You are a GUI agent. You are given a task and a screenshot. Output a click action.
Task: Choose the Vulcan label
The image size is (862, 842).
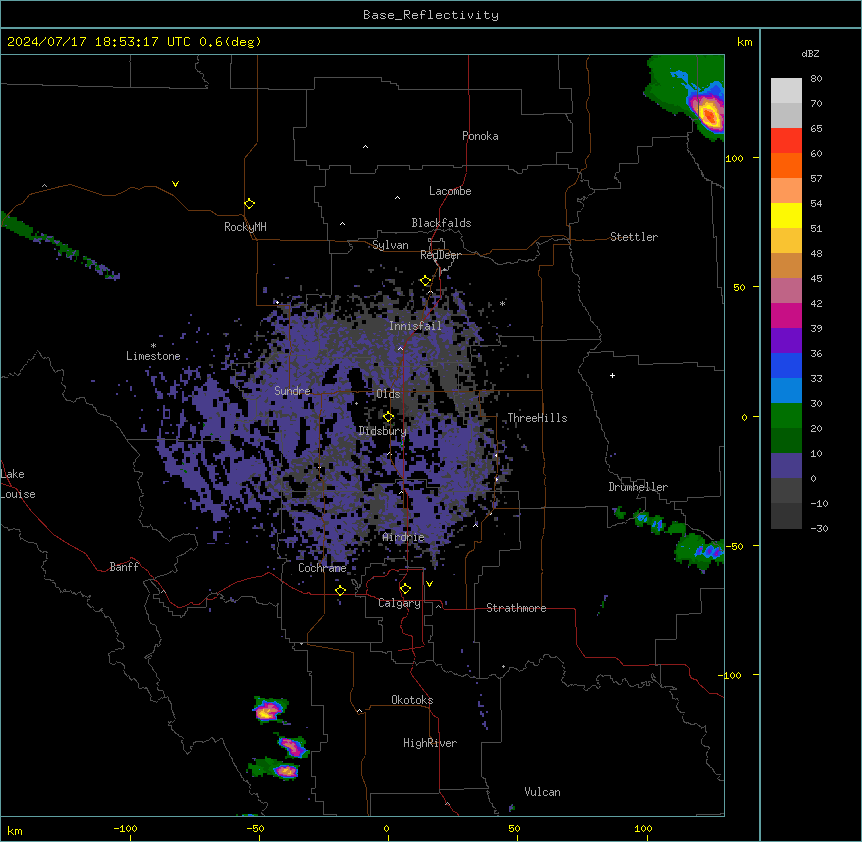coord(542,792)
